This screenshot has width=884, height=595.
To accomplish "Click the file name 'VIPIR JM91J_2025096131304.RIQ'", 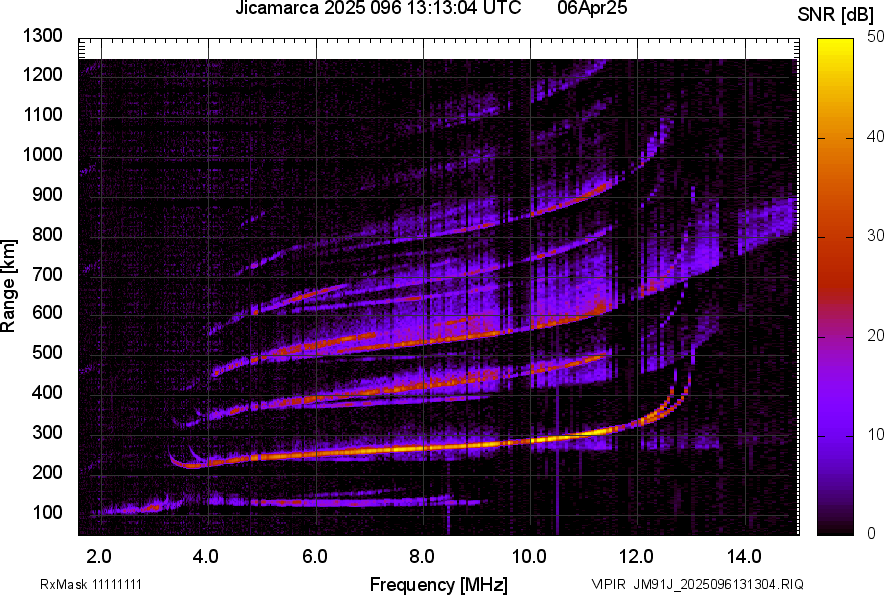I will 697,584.
